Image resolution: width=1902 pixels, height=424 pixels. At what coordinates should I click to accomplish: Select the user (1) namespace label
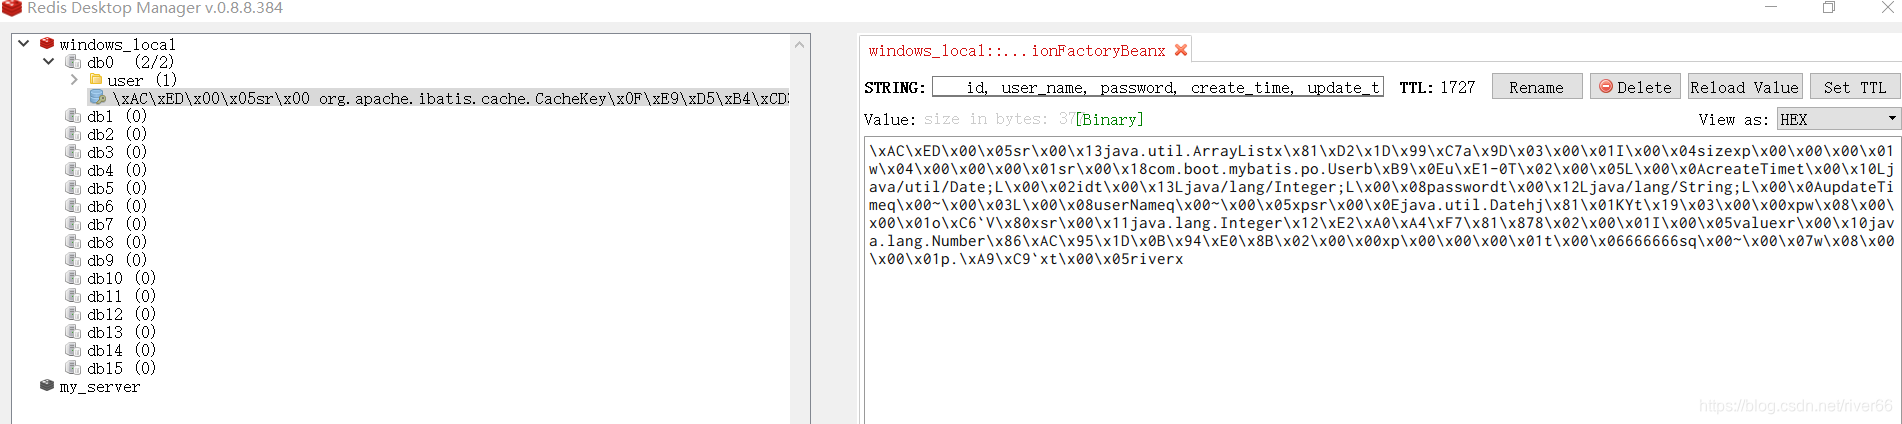[x=142, y=81]
